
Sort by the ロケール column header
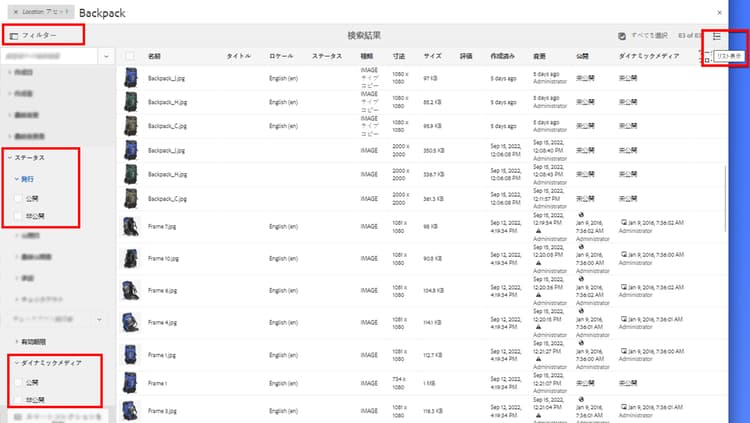coord(281,56)
